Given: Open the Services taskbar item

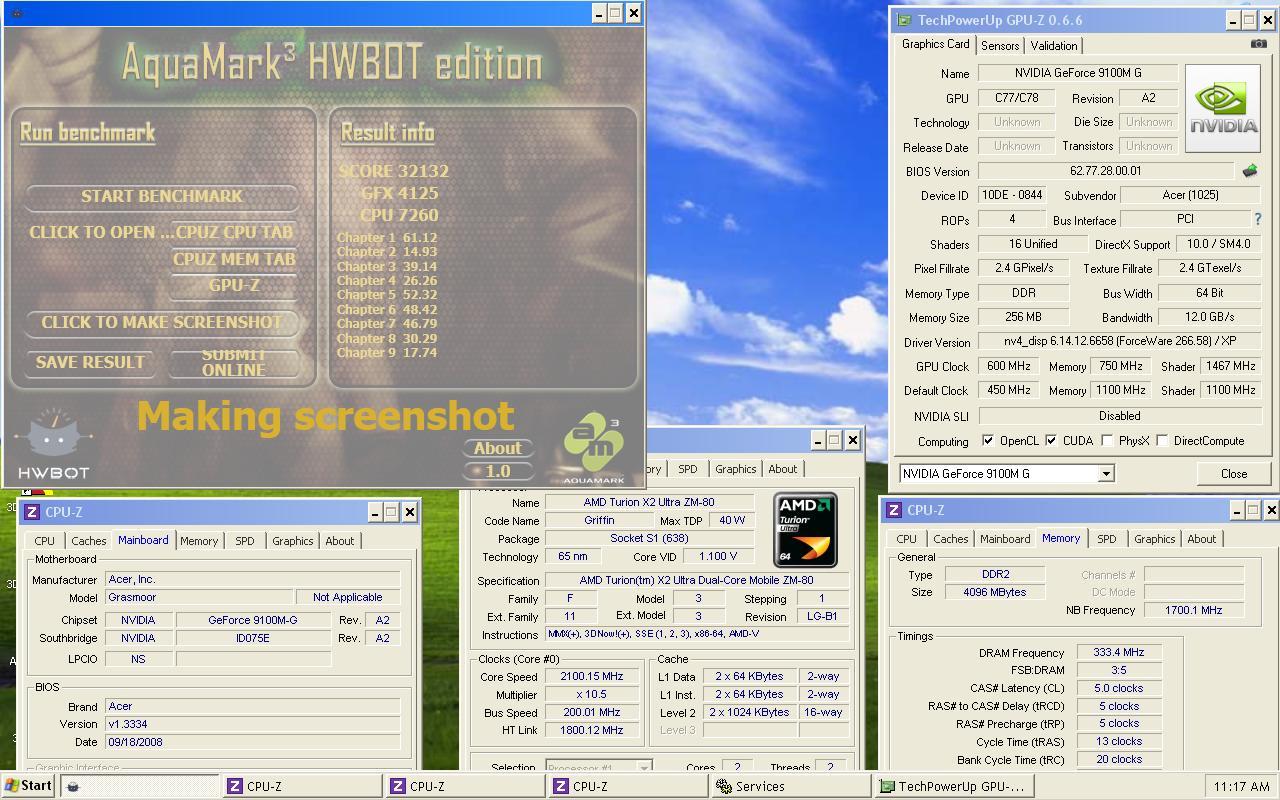Looking at the screenshot, I should tap(790, 786).
